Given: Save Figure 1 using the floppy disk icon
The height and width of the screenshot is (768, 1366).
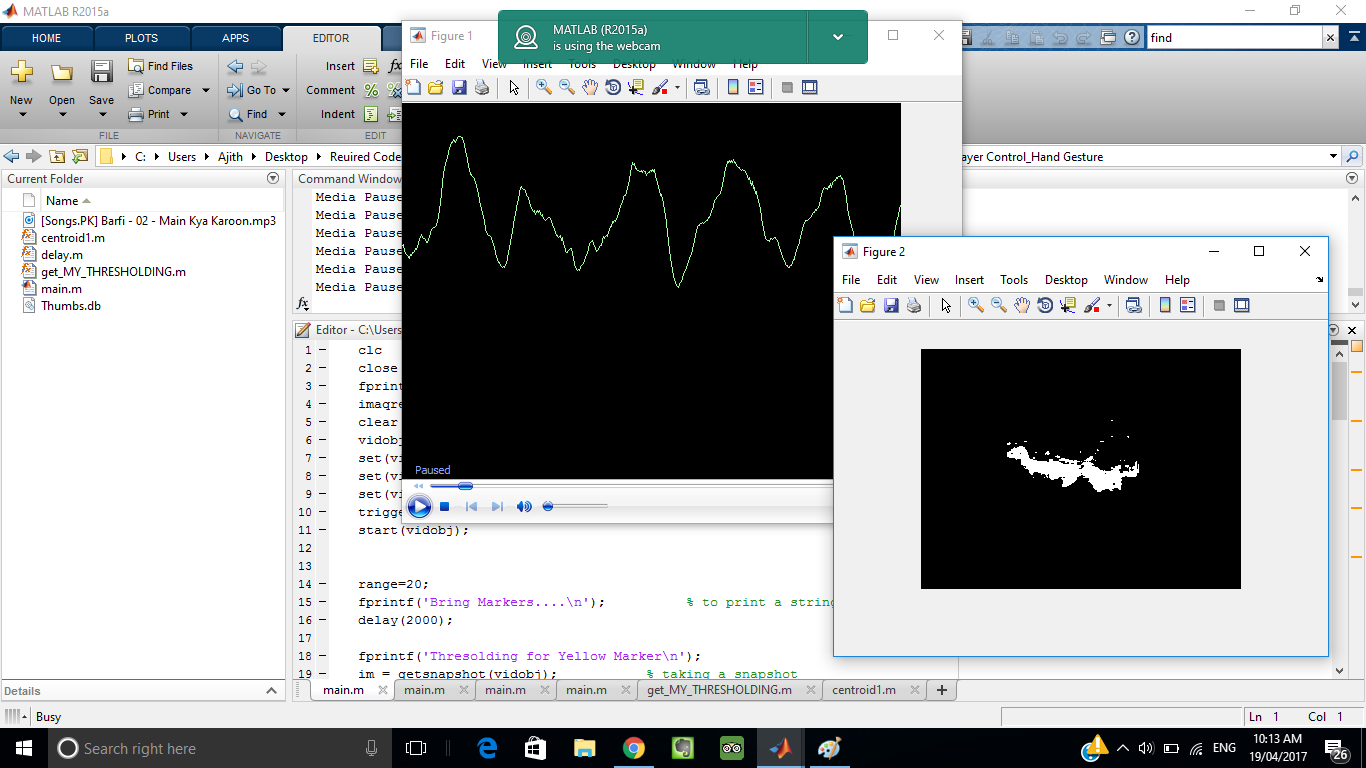Looking at the screenshot, I should click(459, 88).
